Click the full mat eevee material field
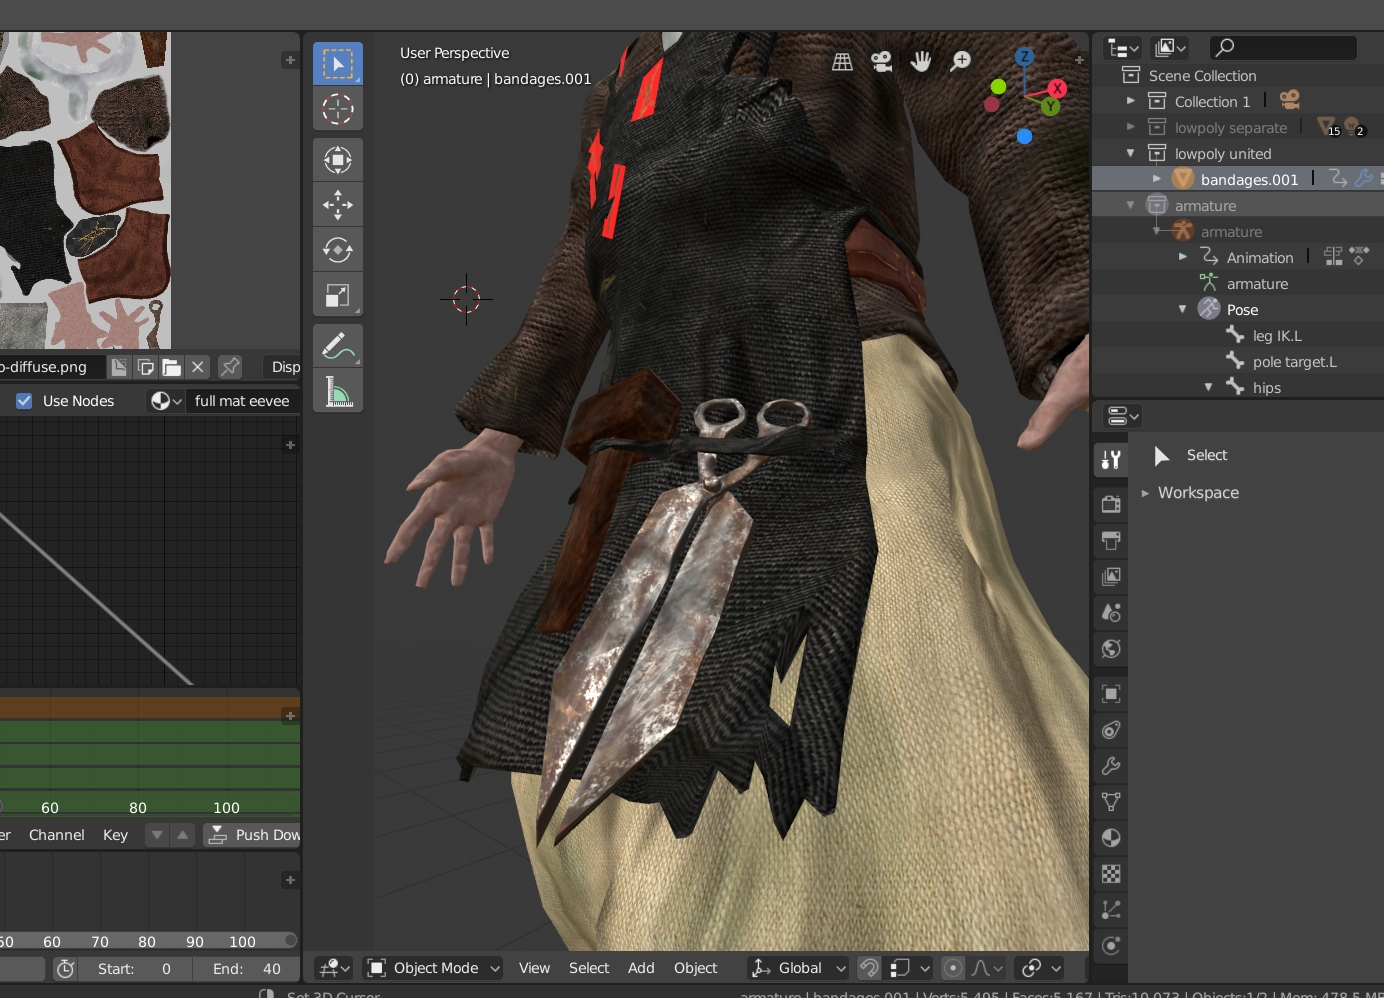Viewport: 1384px width, 998px height. 244,401
